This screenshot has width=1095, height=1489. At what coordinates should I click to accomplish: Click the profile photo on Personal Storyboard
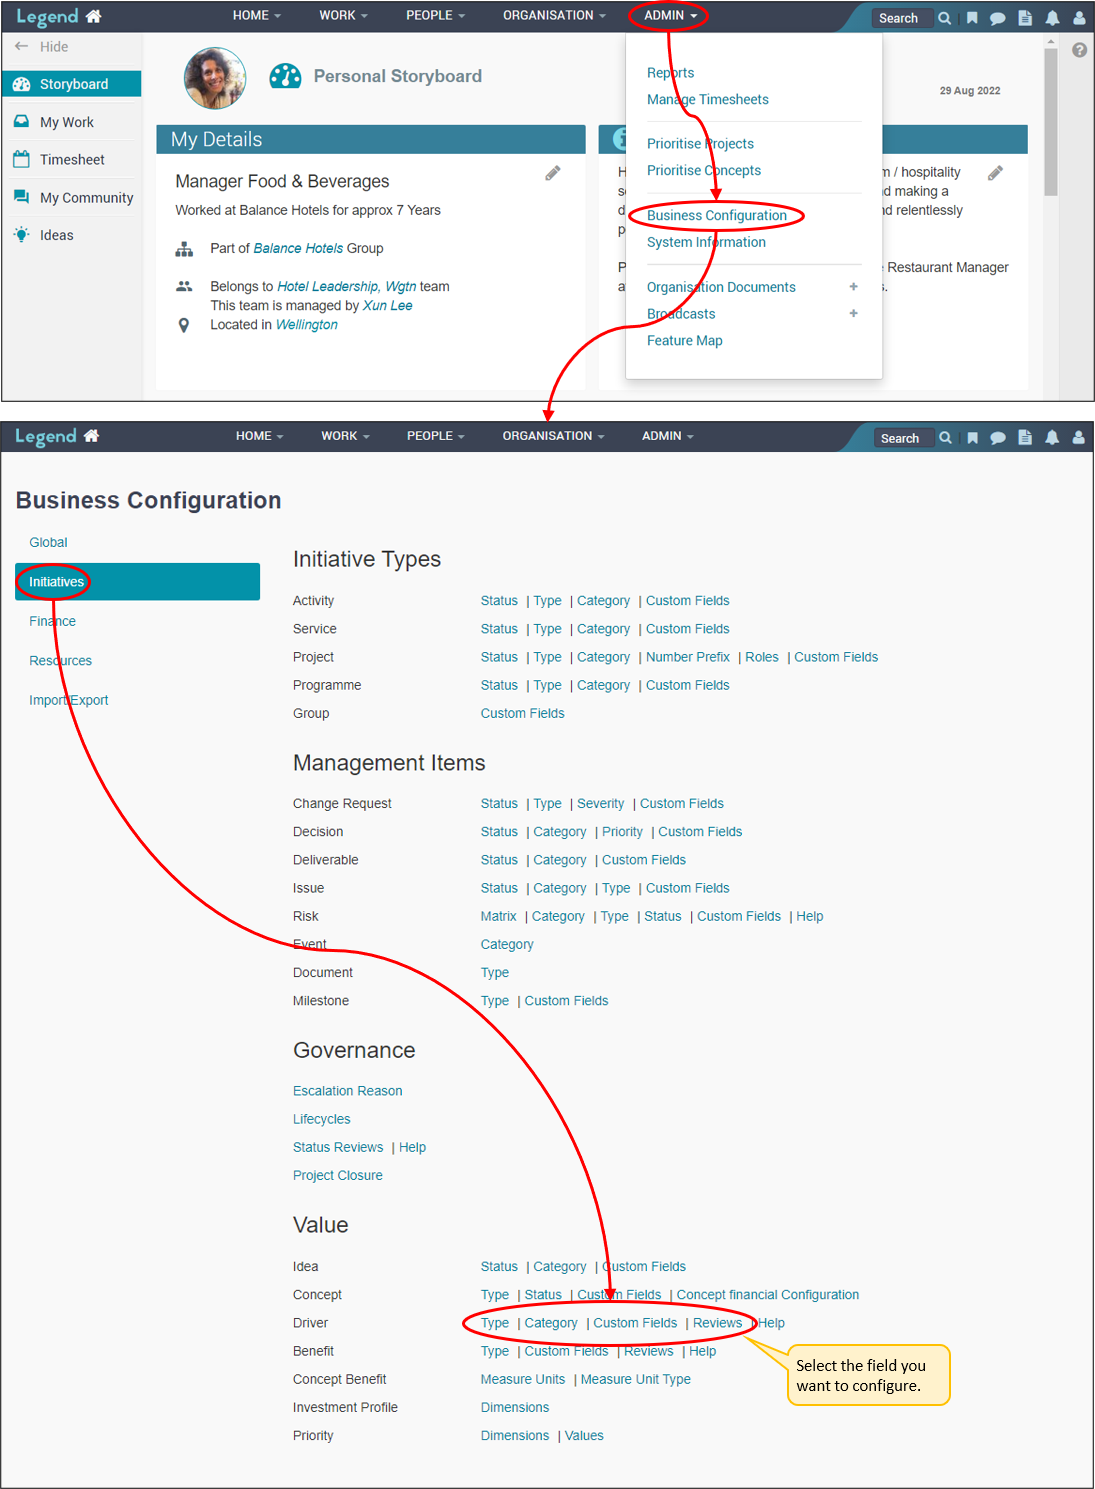click(x=215, y=78)
